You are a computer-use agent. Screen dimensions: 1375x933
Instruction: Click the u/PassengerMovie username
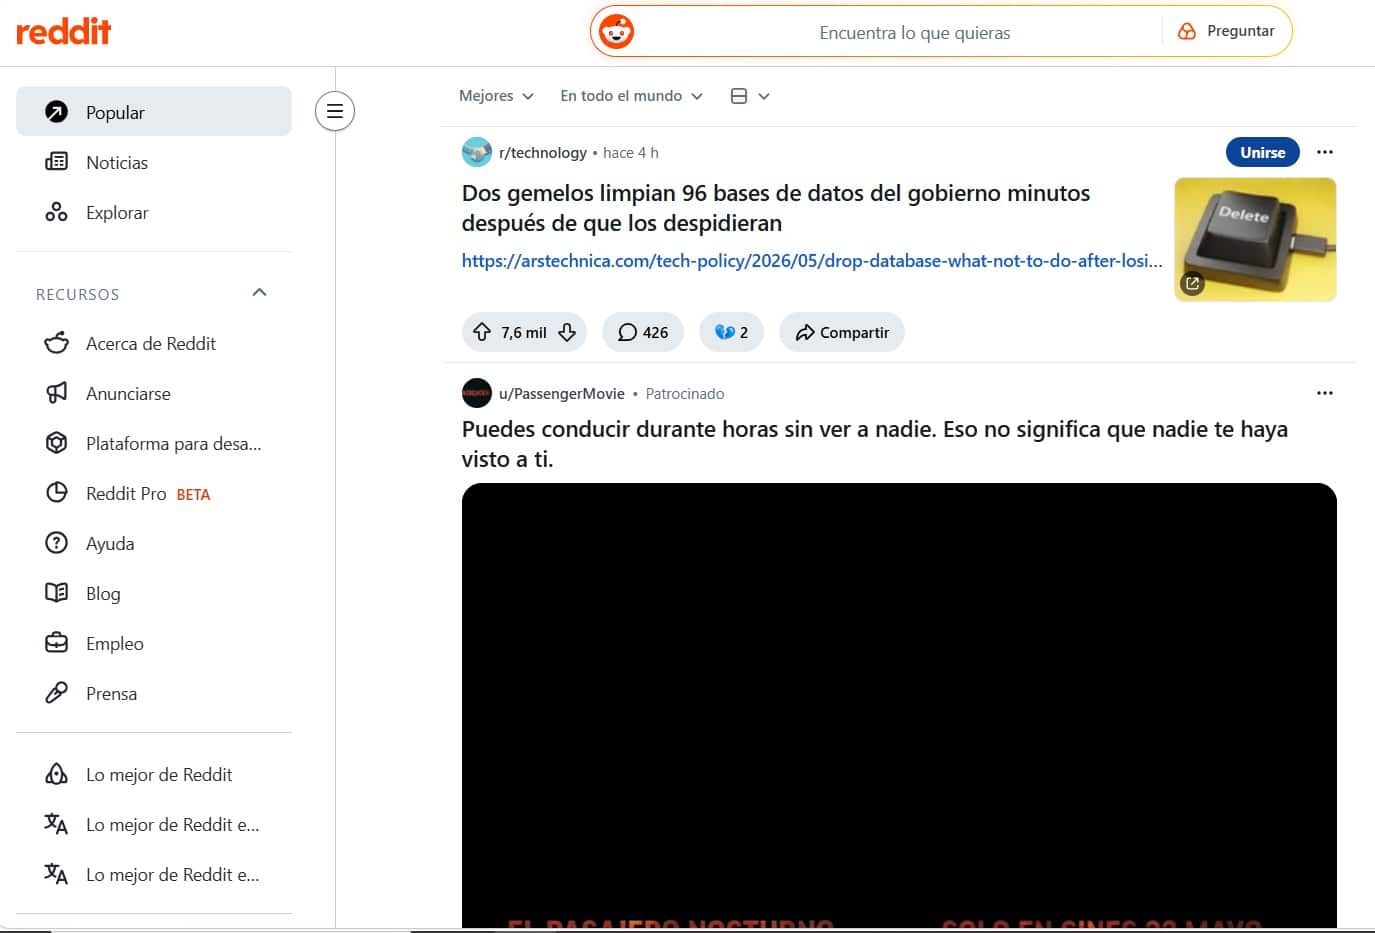562,394
